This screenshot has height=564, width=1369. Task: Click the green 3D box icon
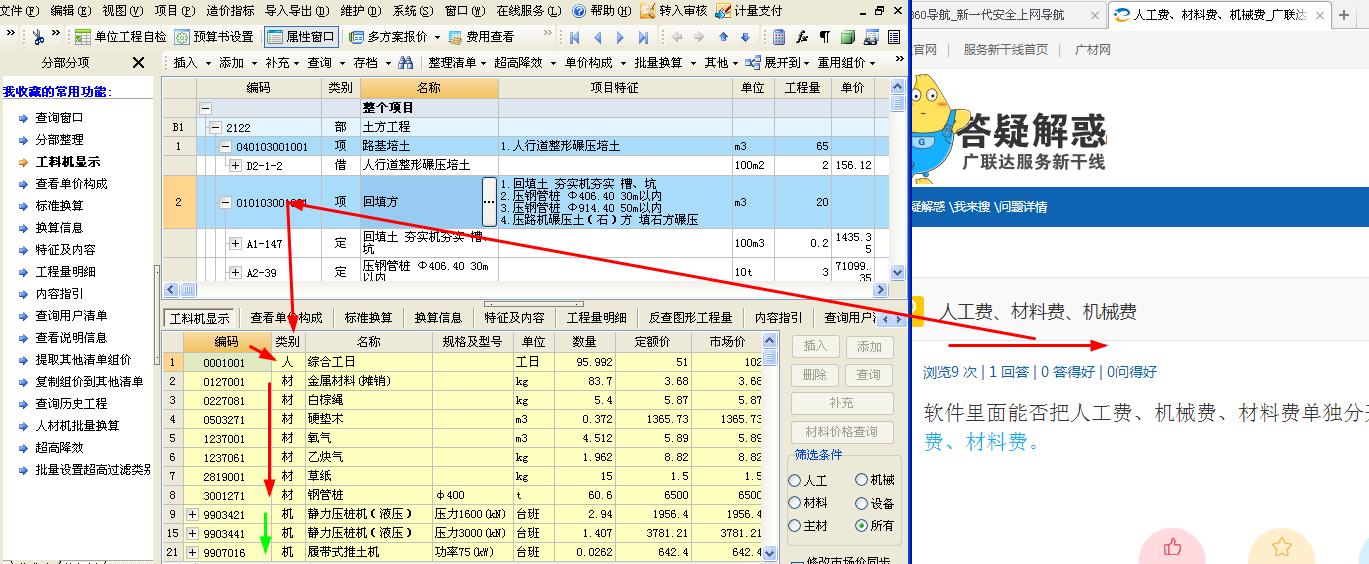click(848, 37)
